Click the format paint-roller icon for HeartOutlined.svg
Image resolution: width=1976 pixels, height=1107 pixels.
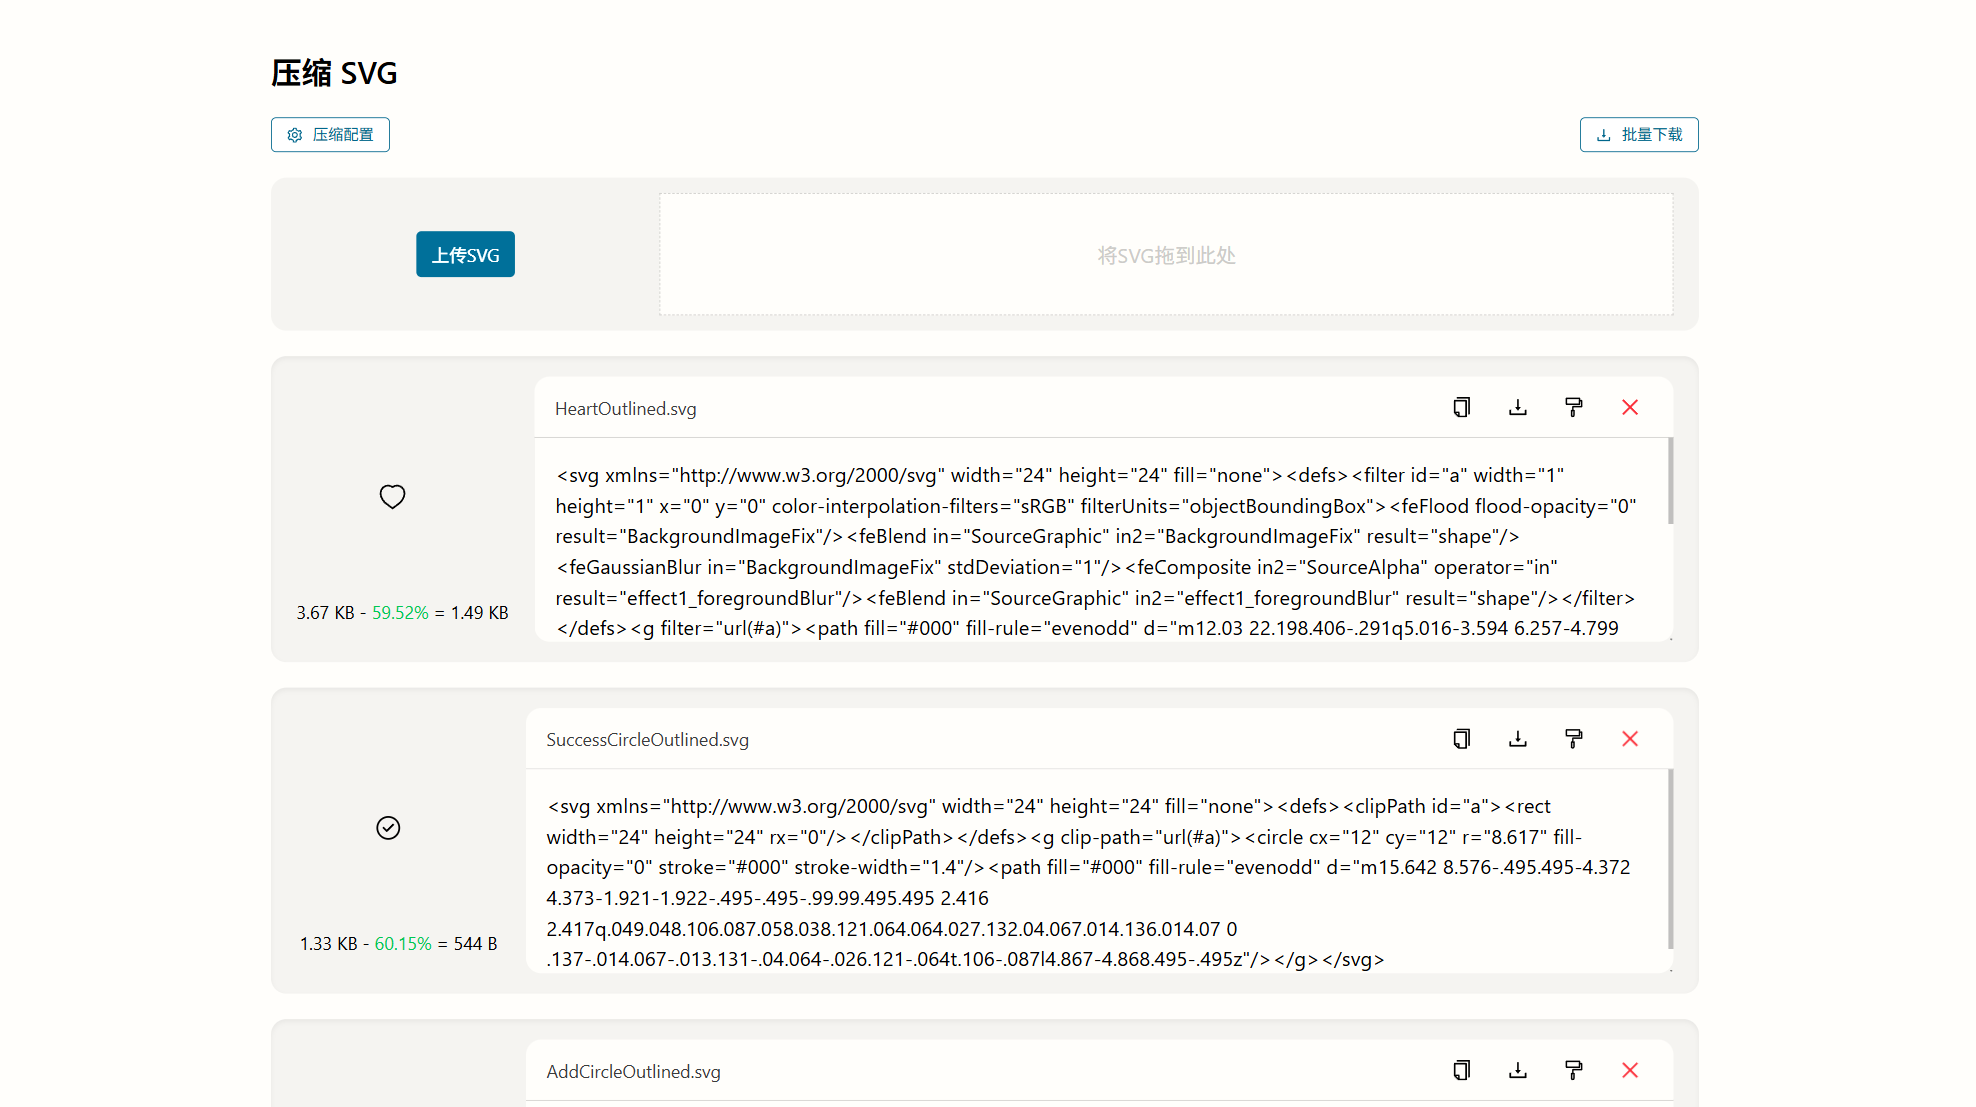click(1573, 407)
